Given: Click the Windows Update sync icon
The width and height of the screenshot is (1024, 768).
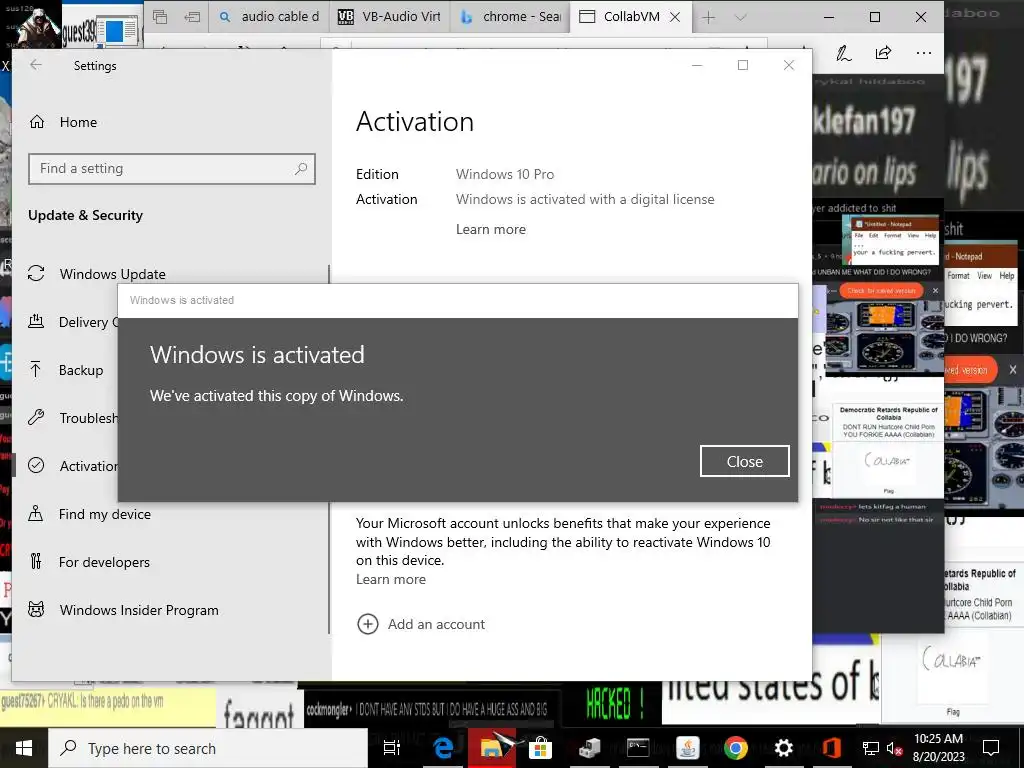Looking at the screenshot, I should click(x=37, y=274).
